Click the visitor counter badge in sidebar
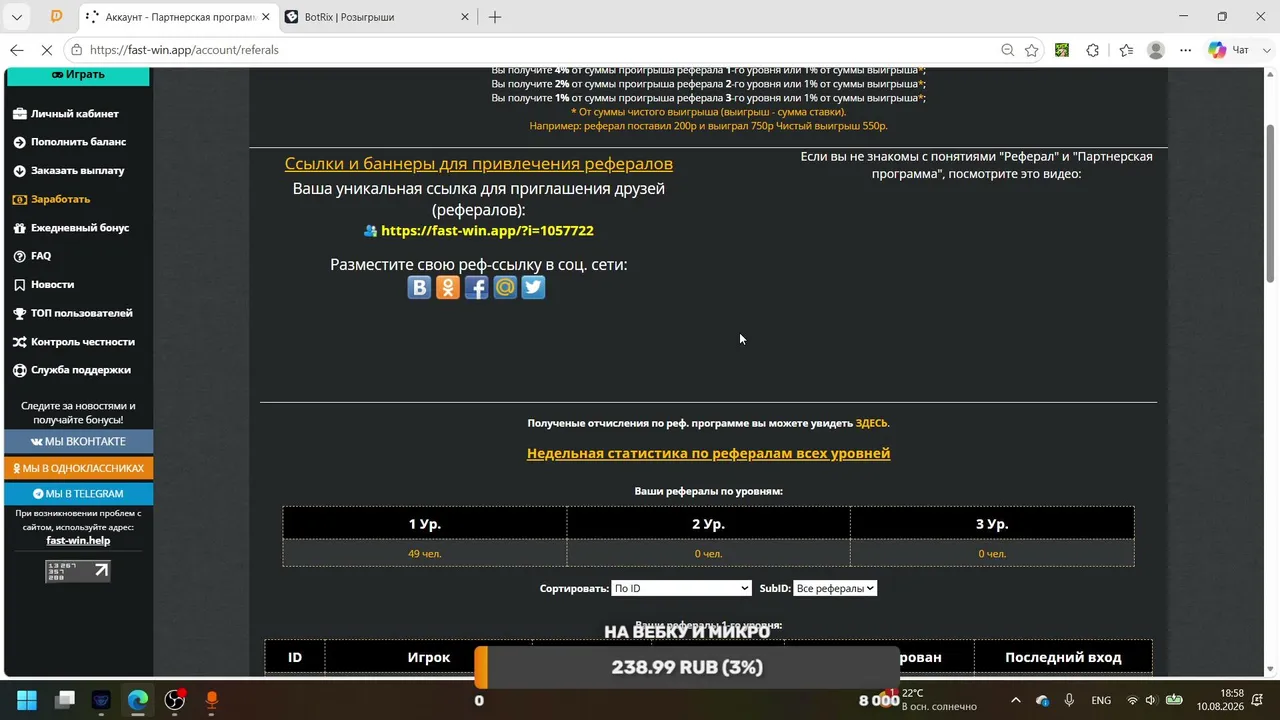 click(78, 571)
